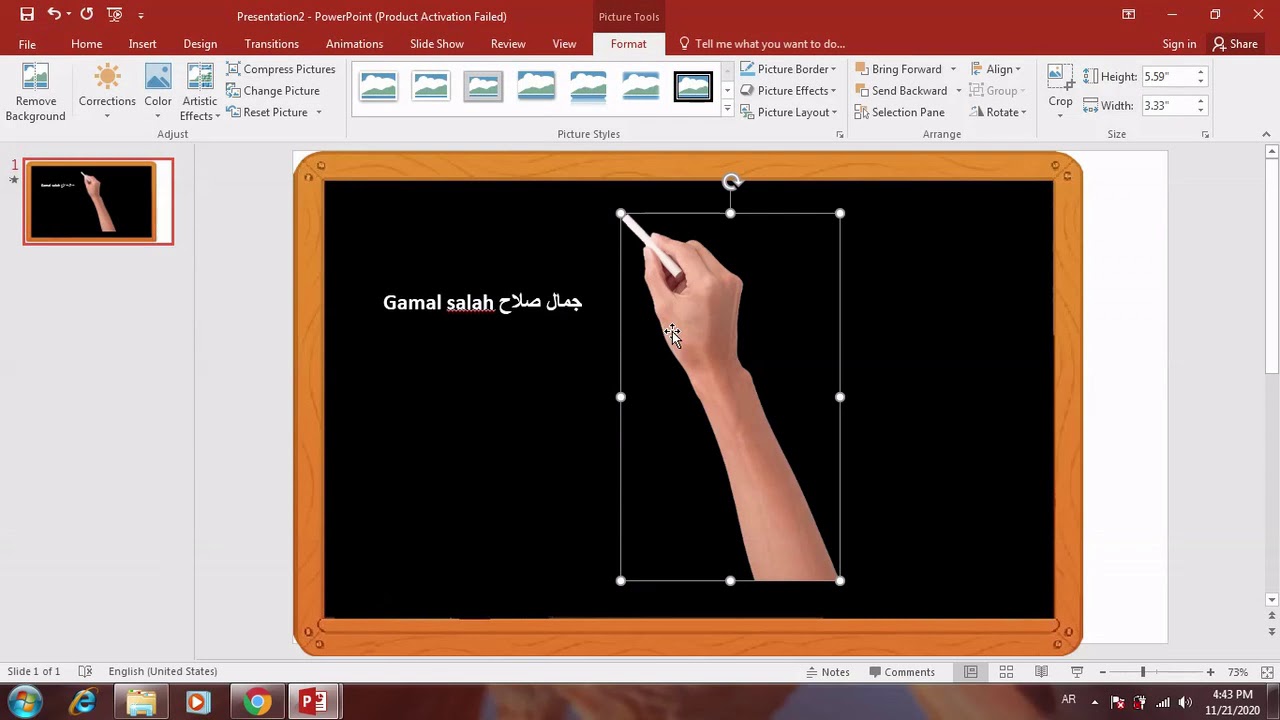Open Artistic Effects gallery
The height and width of the screenshot is (720, 1280).
(200, 91)
